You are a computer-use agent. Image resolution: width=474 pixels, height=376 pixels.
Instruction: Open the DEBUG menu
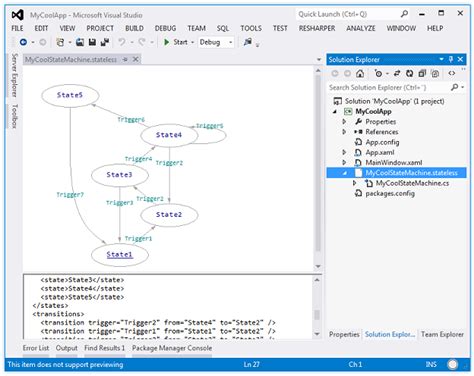165,28
